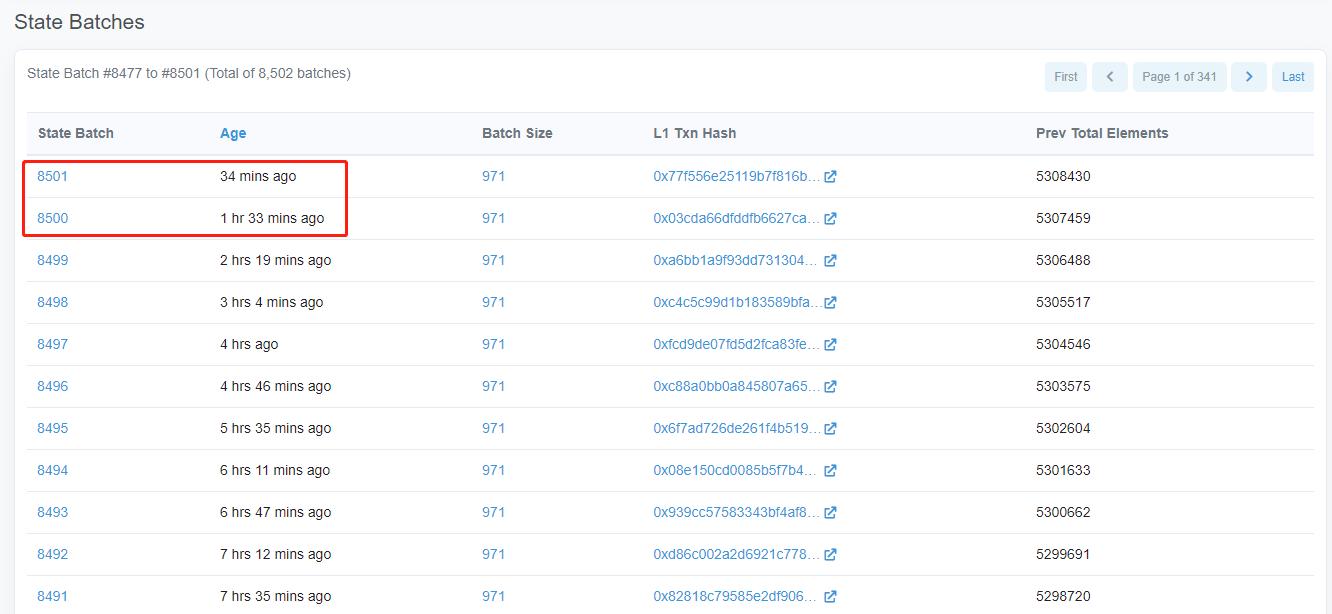Click external link icon next to 0xc4c5c99d1b183589bfa

830,303
